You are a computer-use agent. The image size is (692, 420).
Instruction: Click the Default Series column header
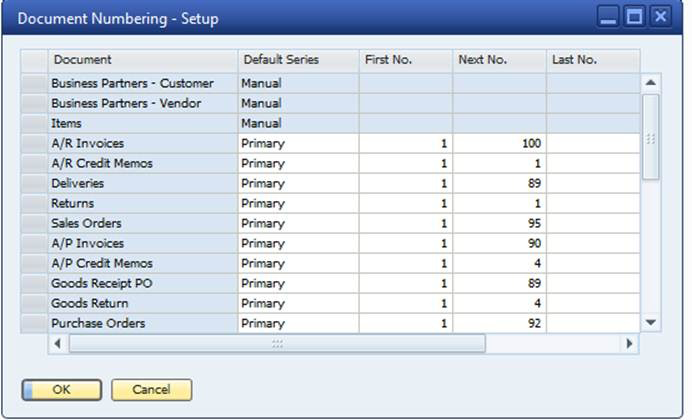(298, 60)
